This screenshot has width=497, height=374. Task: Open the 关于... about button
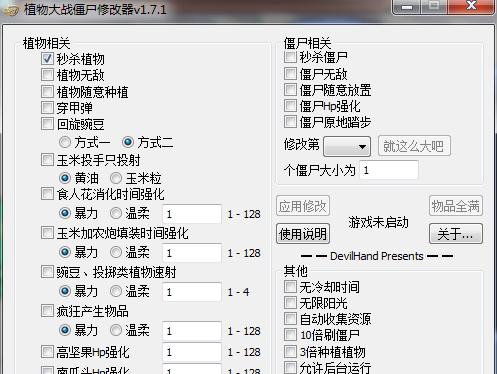coord(456,234)
